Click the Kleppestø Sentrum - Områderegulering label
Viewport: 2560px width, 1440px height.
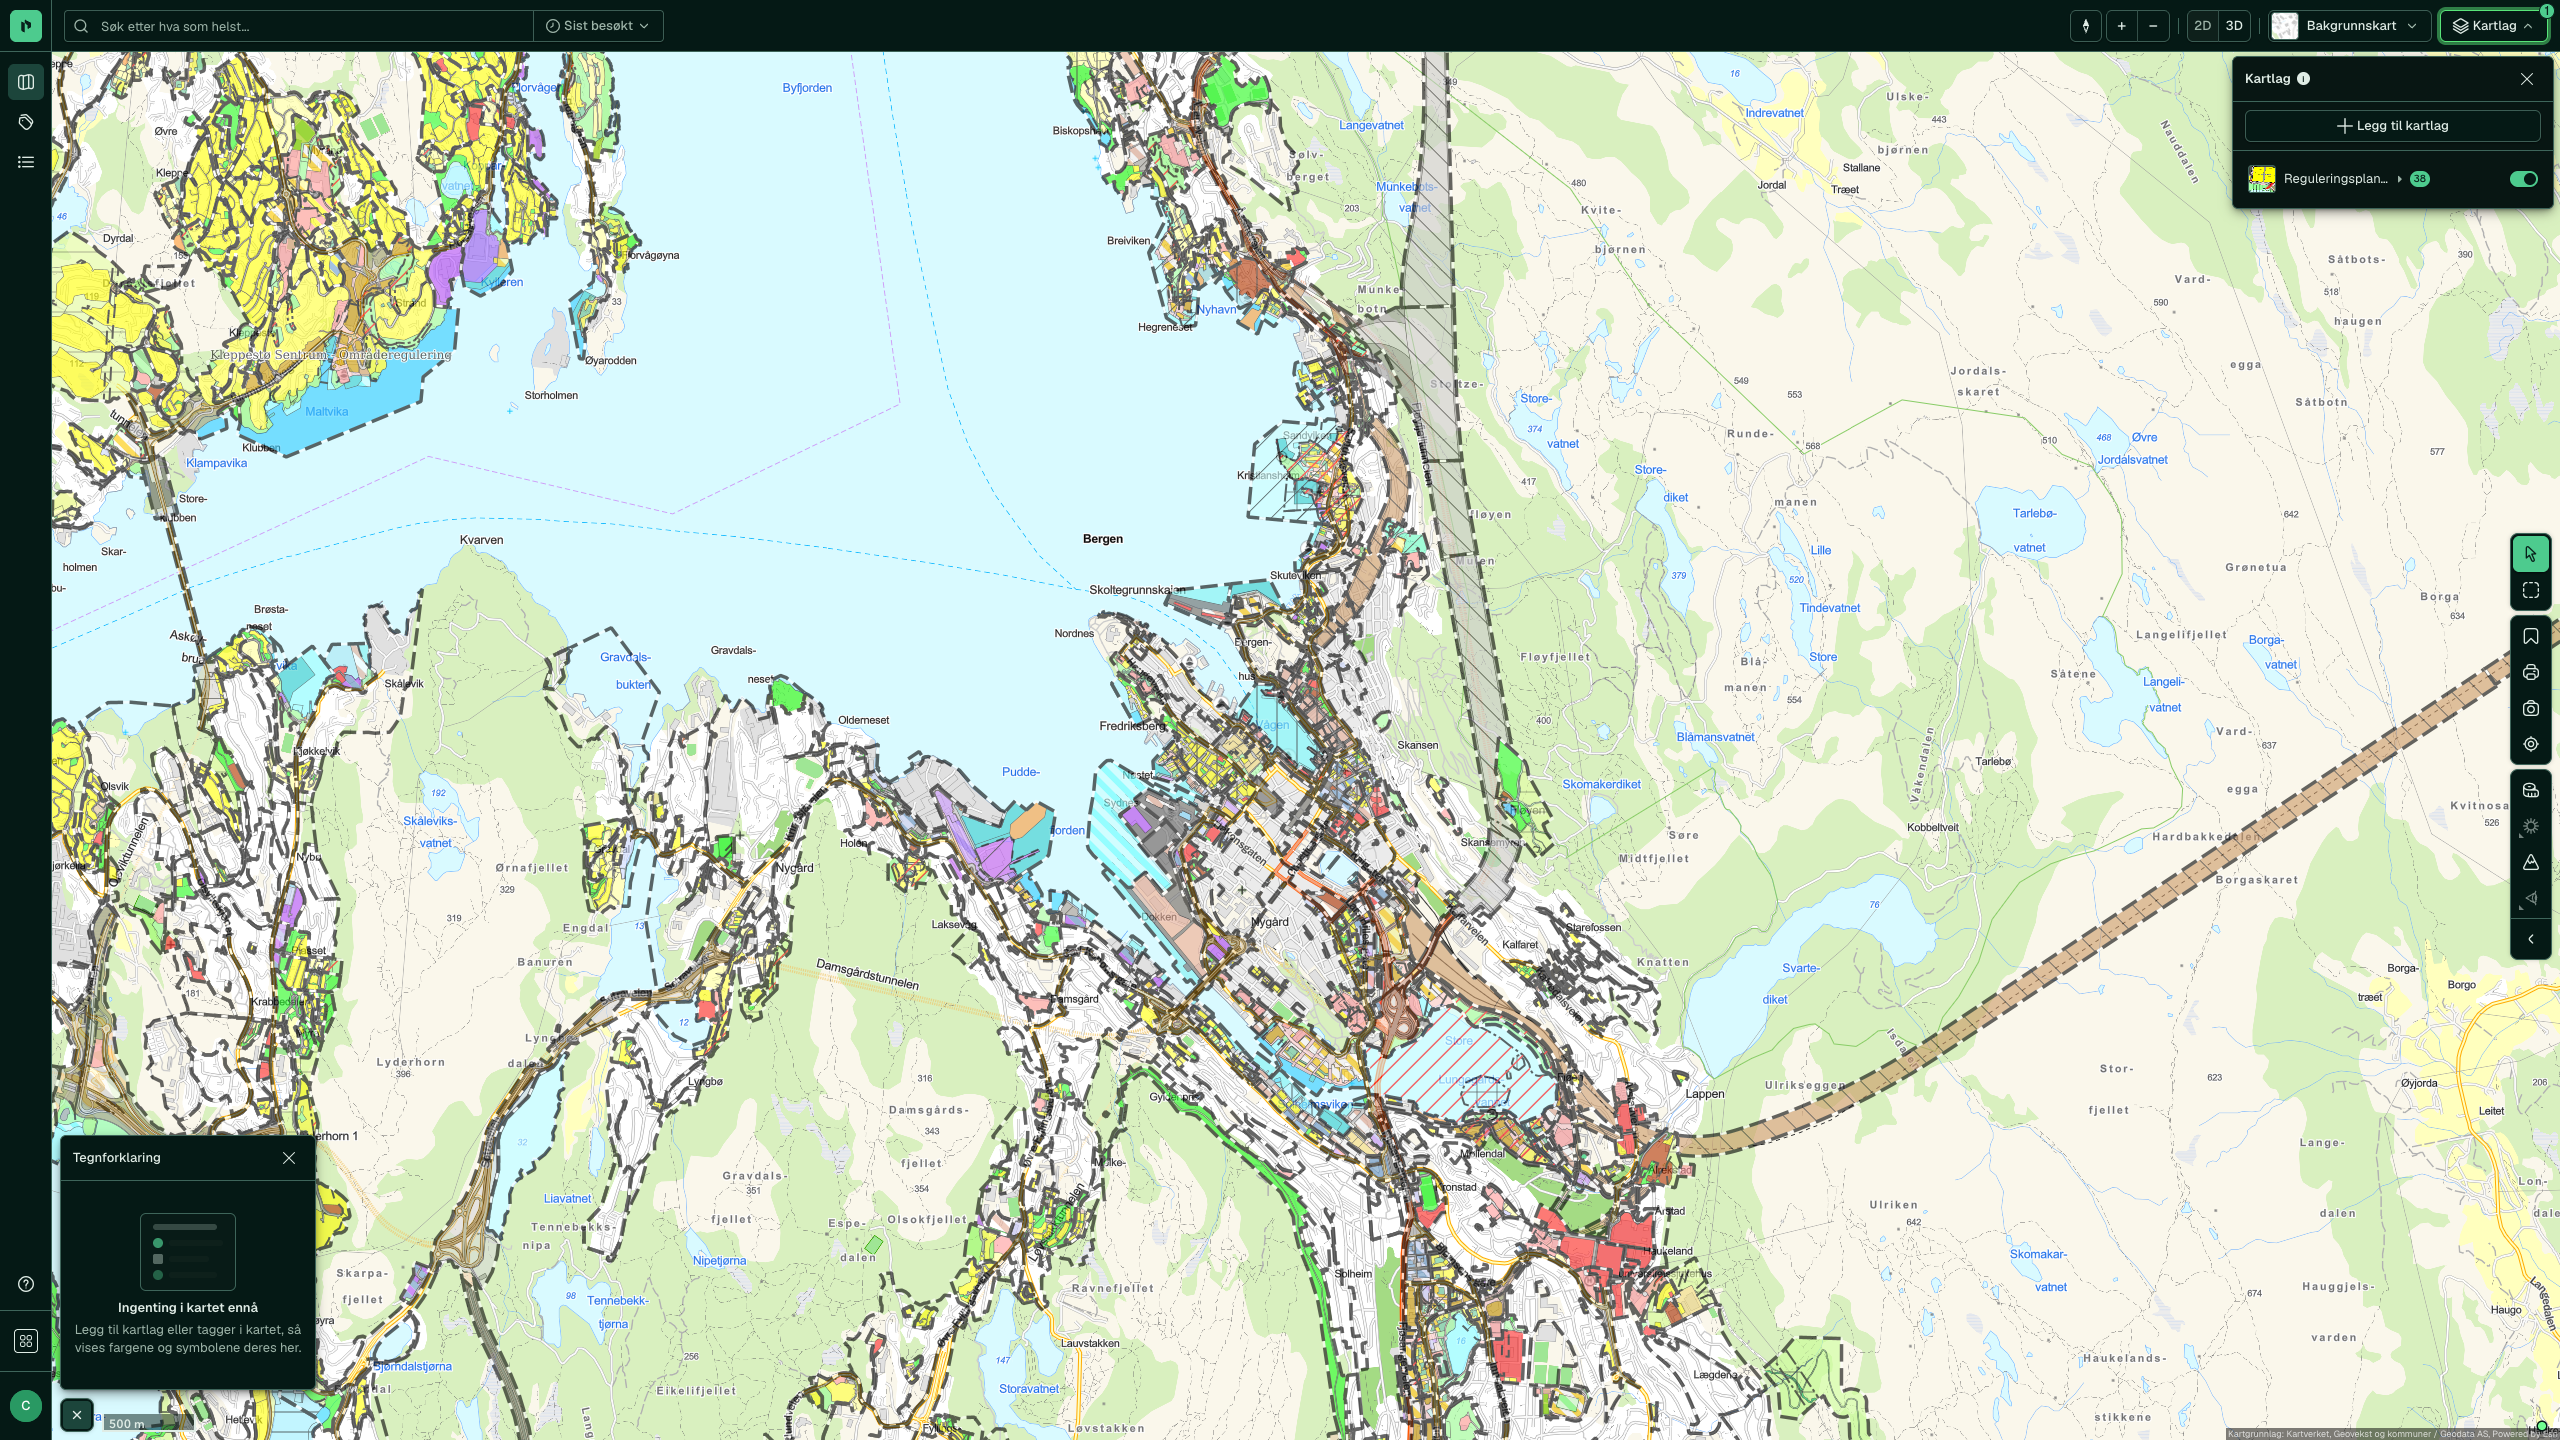pyautogui.click(x=331, y=355)
